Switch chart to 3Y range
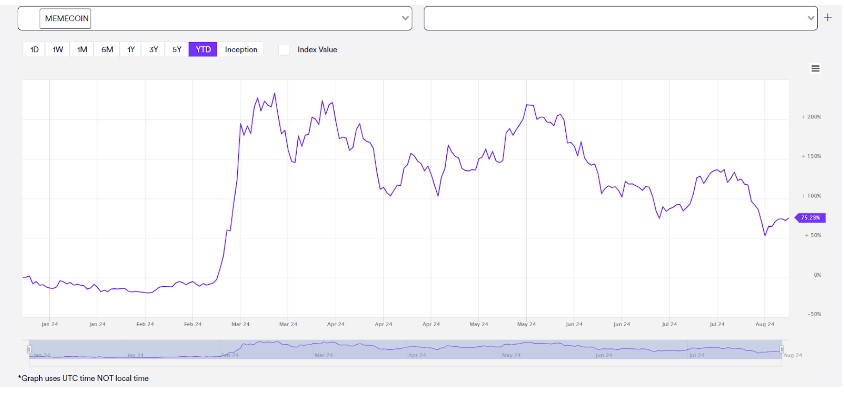Image resolution: width=844 pixels, height=393 pixels. tap(153, 50)
